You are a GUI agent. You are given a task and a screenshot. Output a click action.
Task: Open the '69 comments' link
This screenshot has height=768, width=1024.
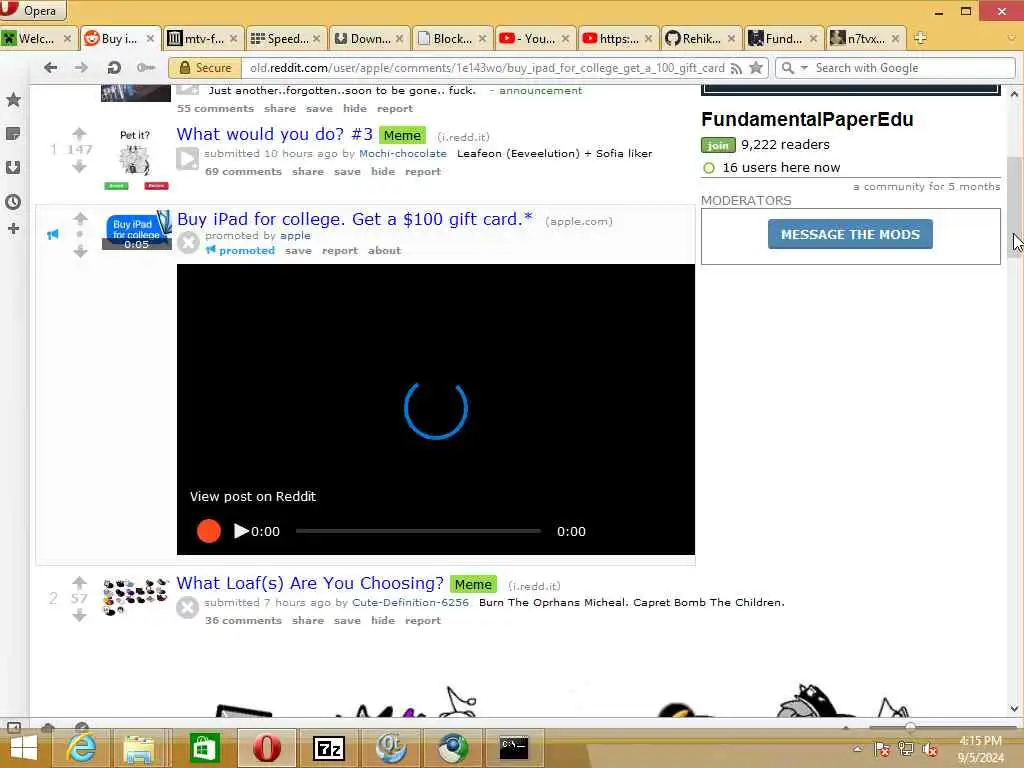(x=243, y=171)
